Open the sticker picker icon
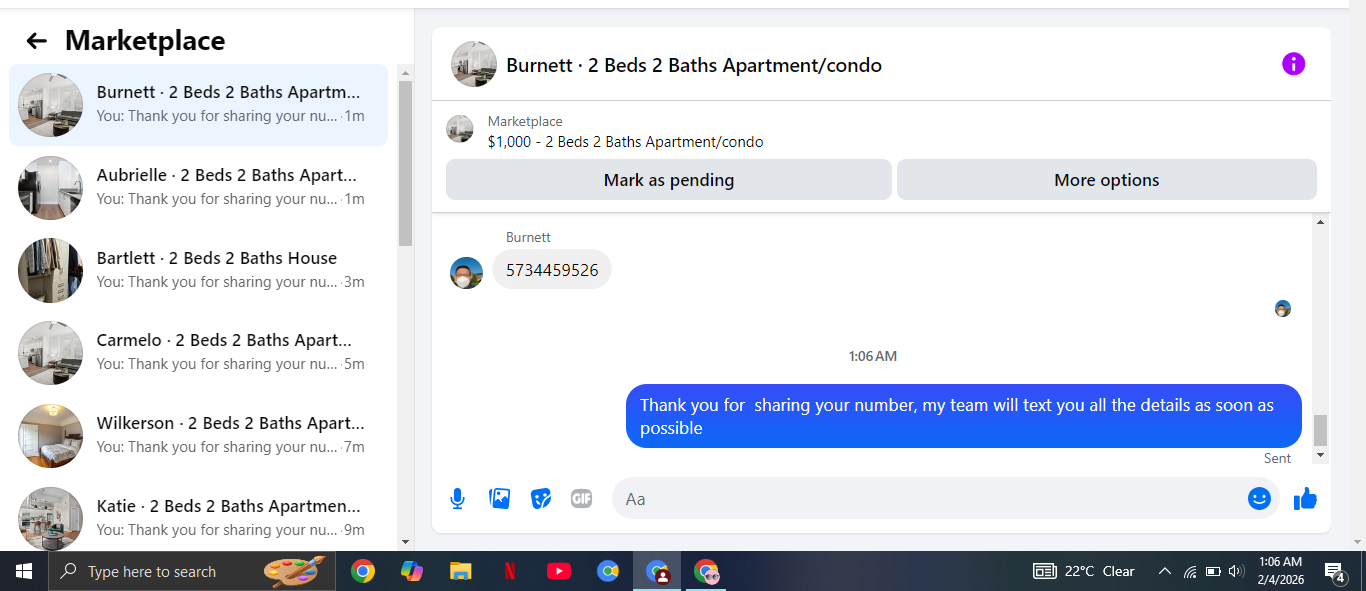 tap(541, 498)
